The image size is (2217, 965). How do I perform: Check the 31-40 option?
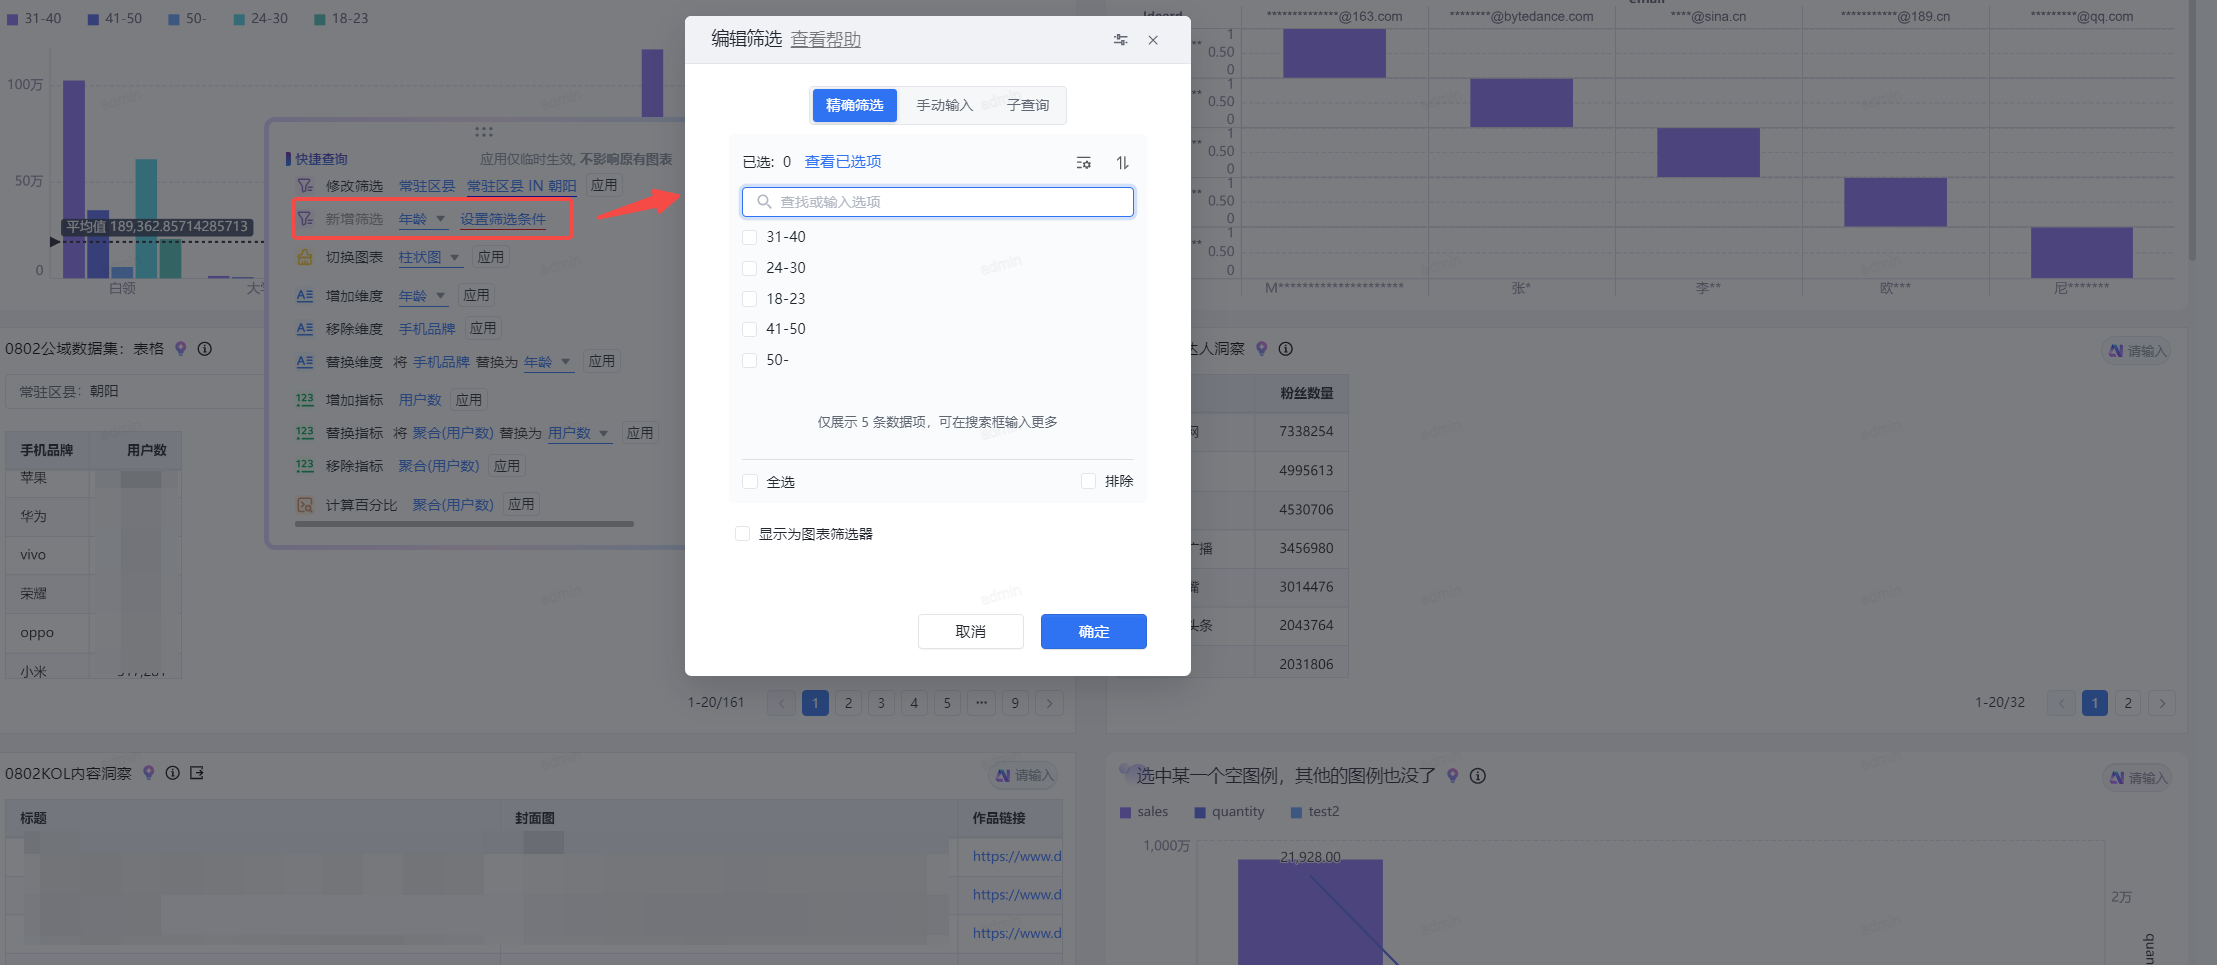(x=750, y=237)
